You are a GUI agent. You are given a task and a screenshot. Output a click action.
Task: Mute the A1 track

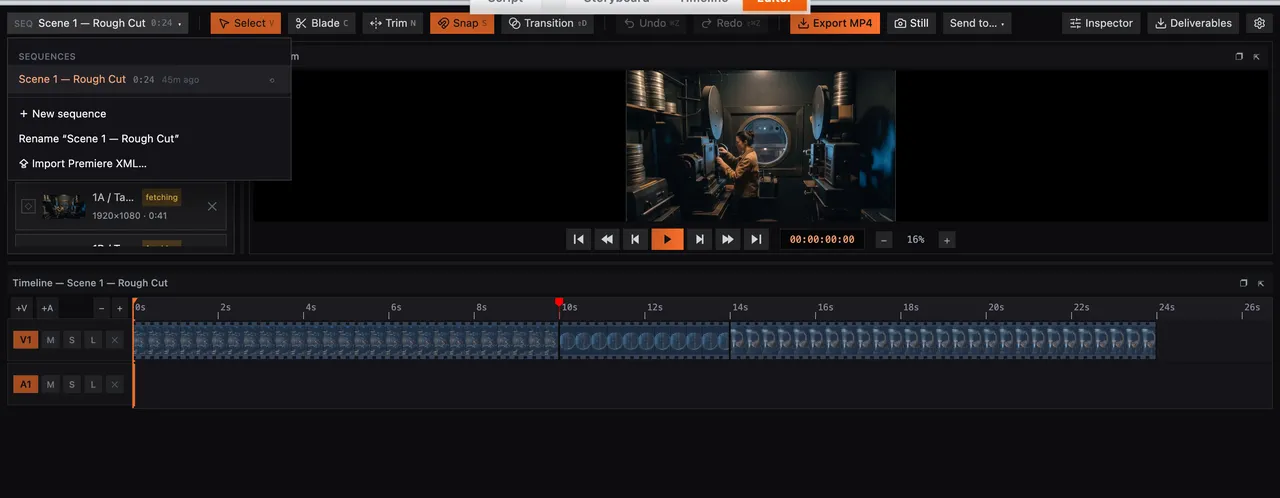(x=50, y=384)
